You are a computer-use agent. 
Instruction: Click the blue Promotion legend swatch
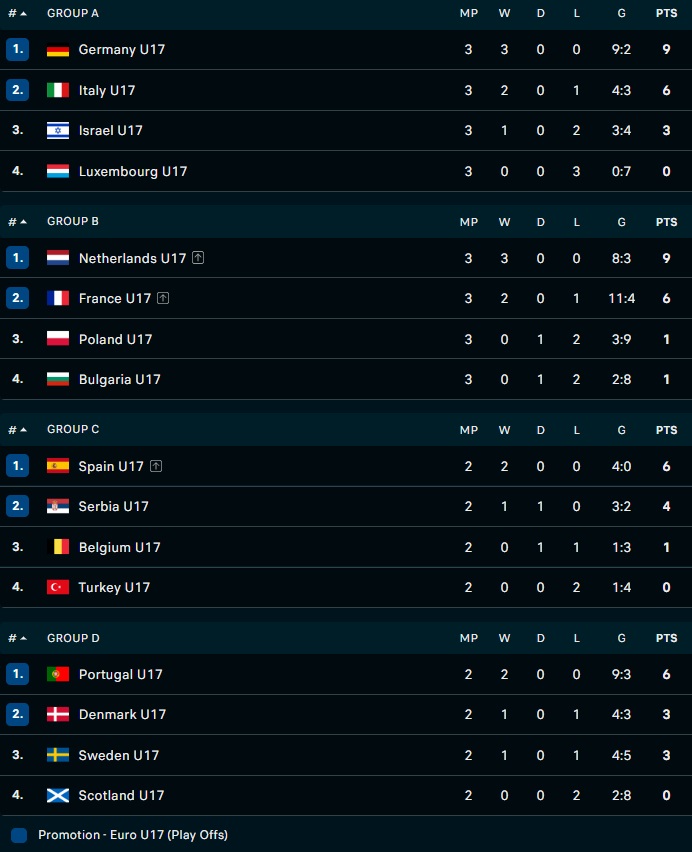click(19, 834)
